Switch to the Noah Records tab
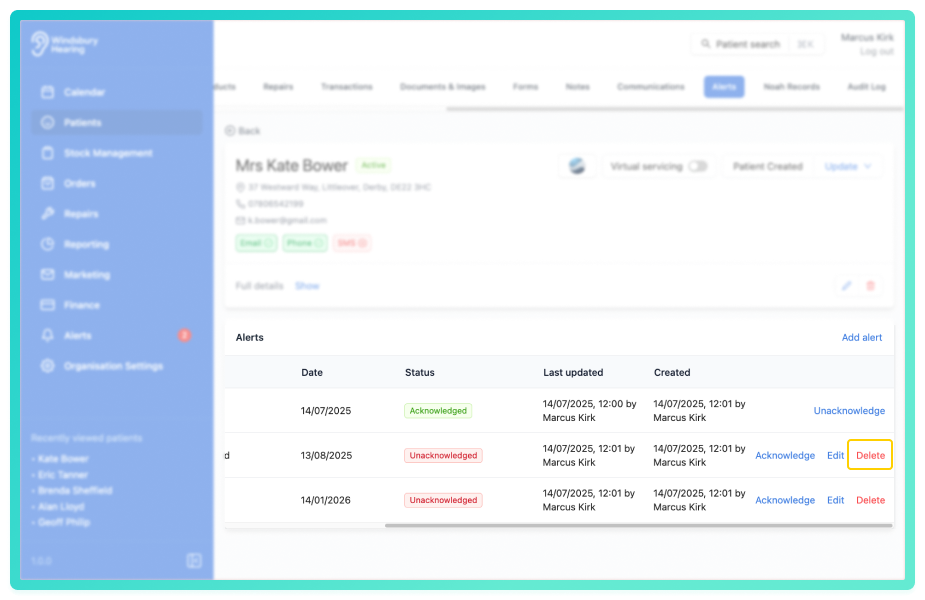The width and height of the screenshot is (925, 600). click(792, 87)
